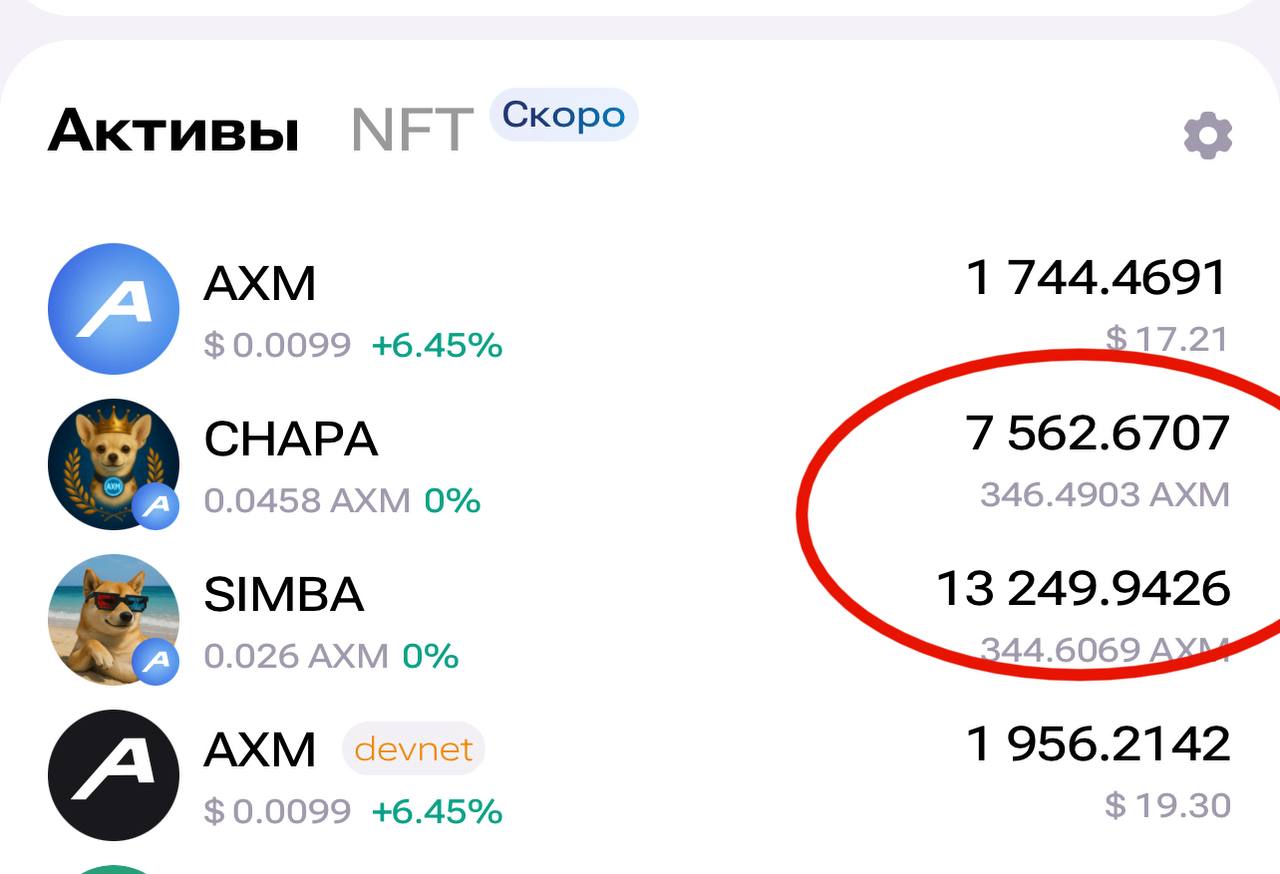
Task: Open the settings gear
Action: click(x=1208, y=133)
